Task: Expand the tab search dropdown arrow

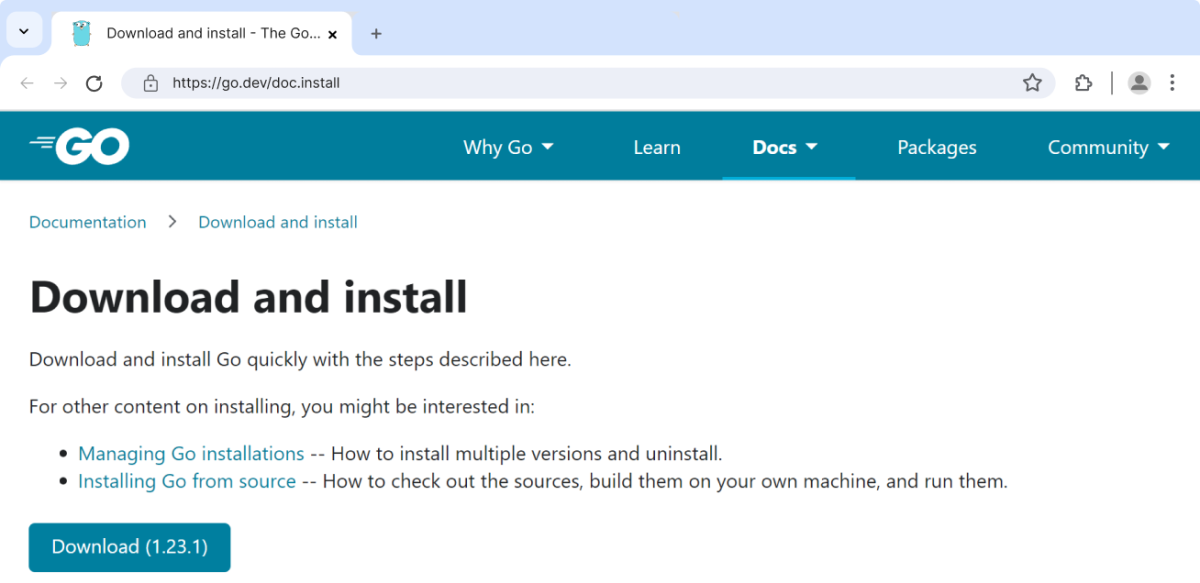Action: coord(24,31)
